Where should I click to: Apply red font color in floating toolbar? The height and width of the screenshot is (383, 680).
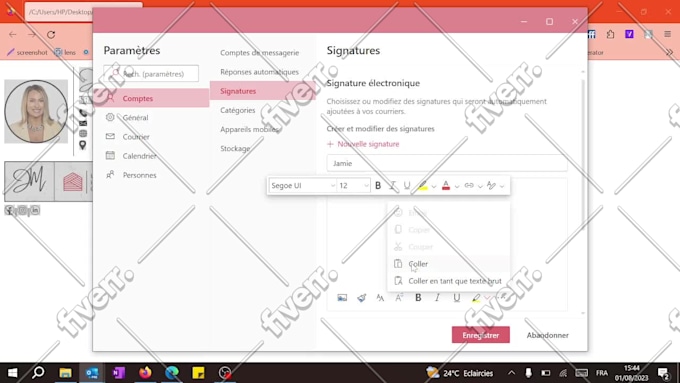[446, 186]
